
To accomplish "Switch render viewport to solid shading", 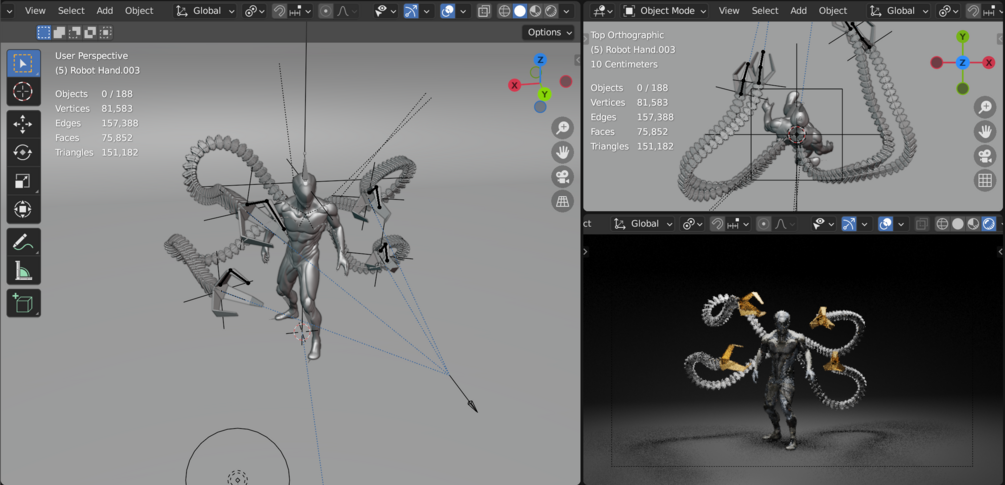I will click(x=958, y=224).
